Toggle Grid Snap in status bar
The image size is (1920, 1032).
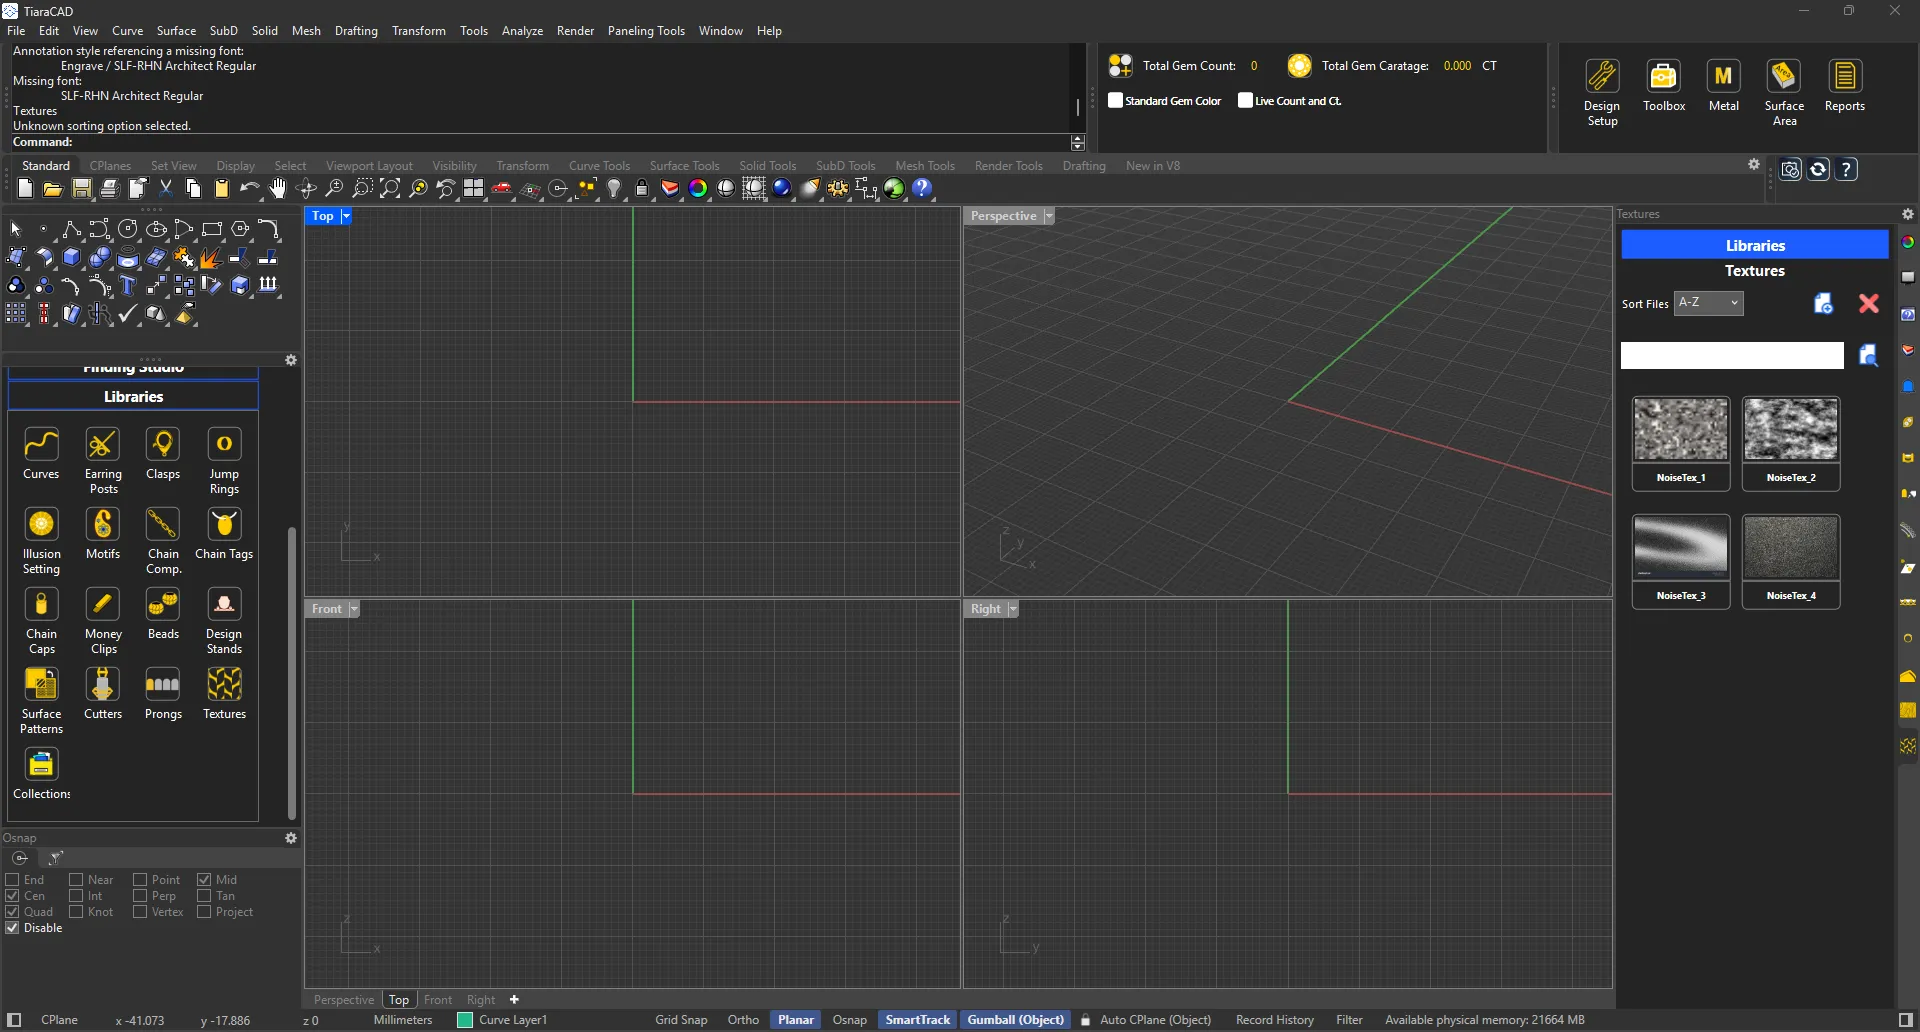click(x=680, y=1020)
